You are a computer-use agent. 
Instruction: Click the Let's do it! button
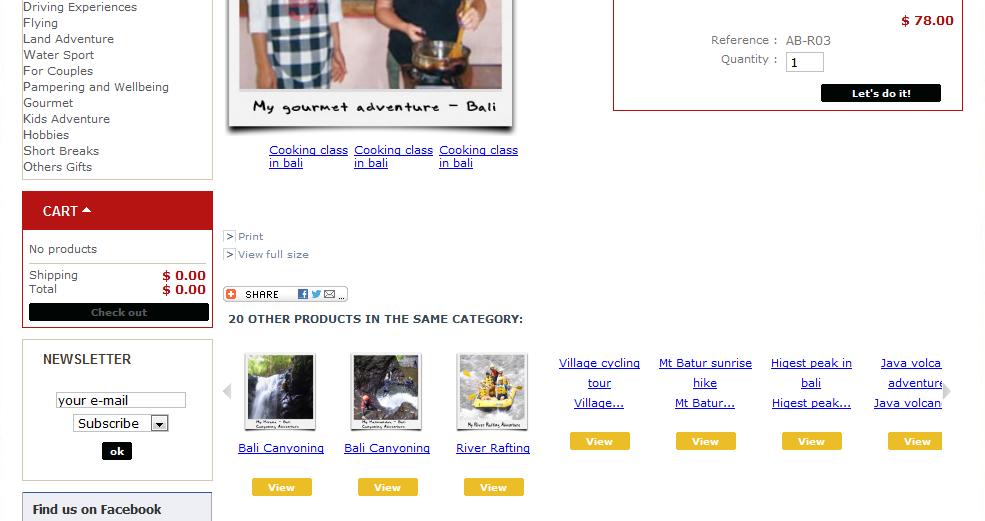(881, 93)
